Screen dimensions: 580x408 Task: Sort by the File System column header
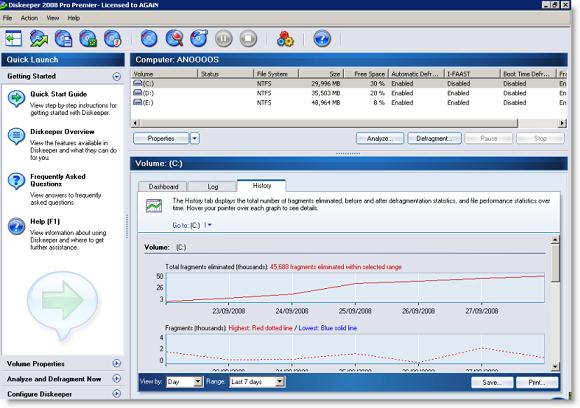point(276,74)
